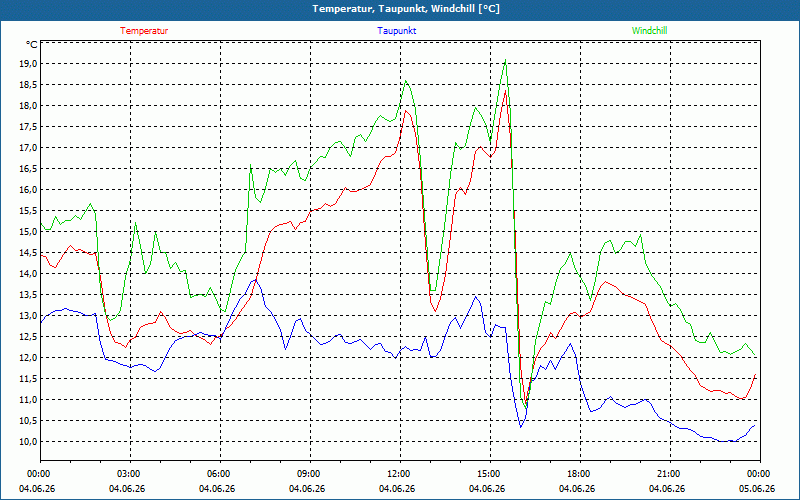Viewport: 800px width, 500px height.
Task: Click the '°C' unit label on y-axis
Action: 32,45
